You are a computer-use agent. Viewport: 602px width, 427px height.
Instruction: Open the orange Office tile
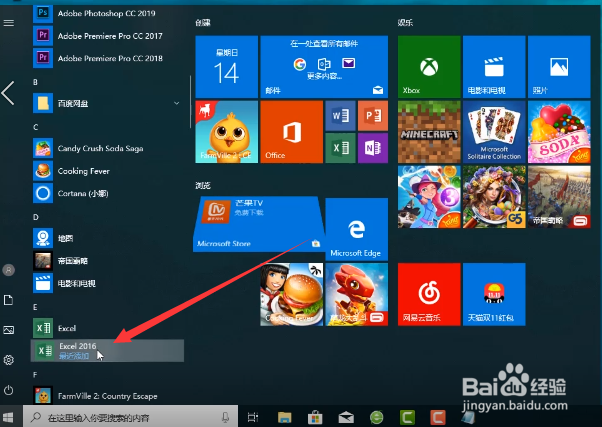coord(291,132)
